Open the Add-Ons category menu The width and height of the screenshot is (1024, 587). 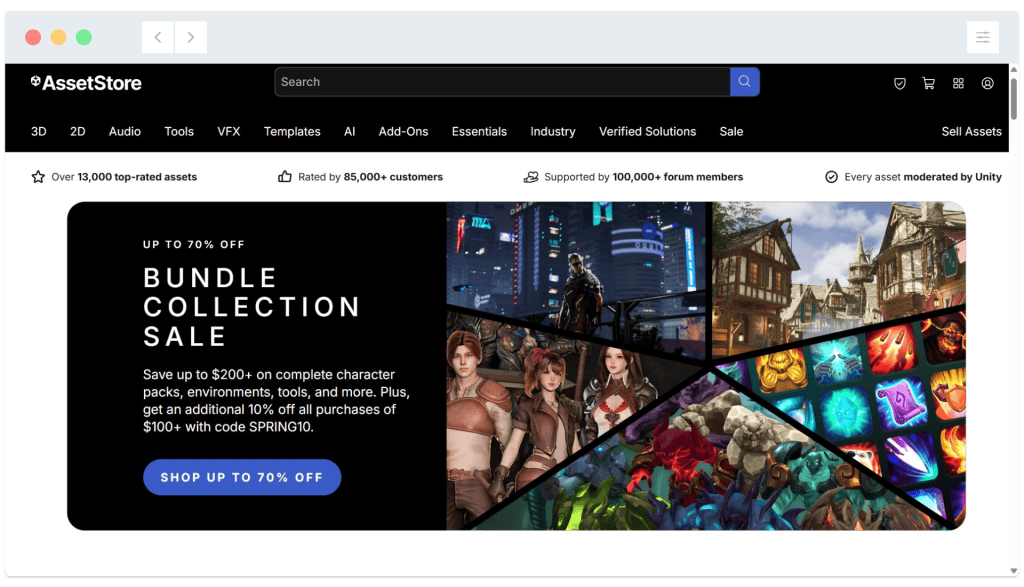coord(403,131)
